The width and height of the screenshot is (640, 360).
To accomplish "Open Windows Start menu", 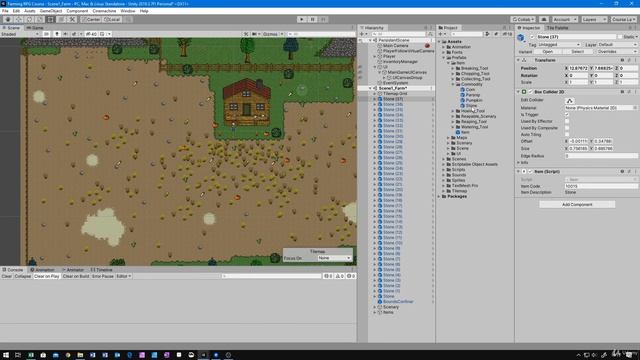I will [x=6, y=355].
